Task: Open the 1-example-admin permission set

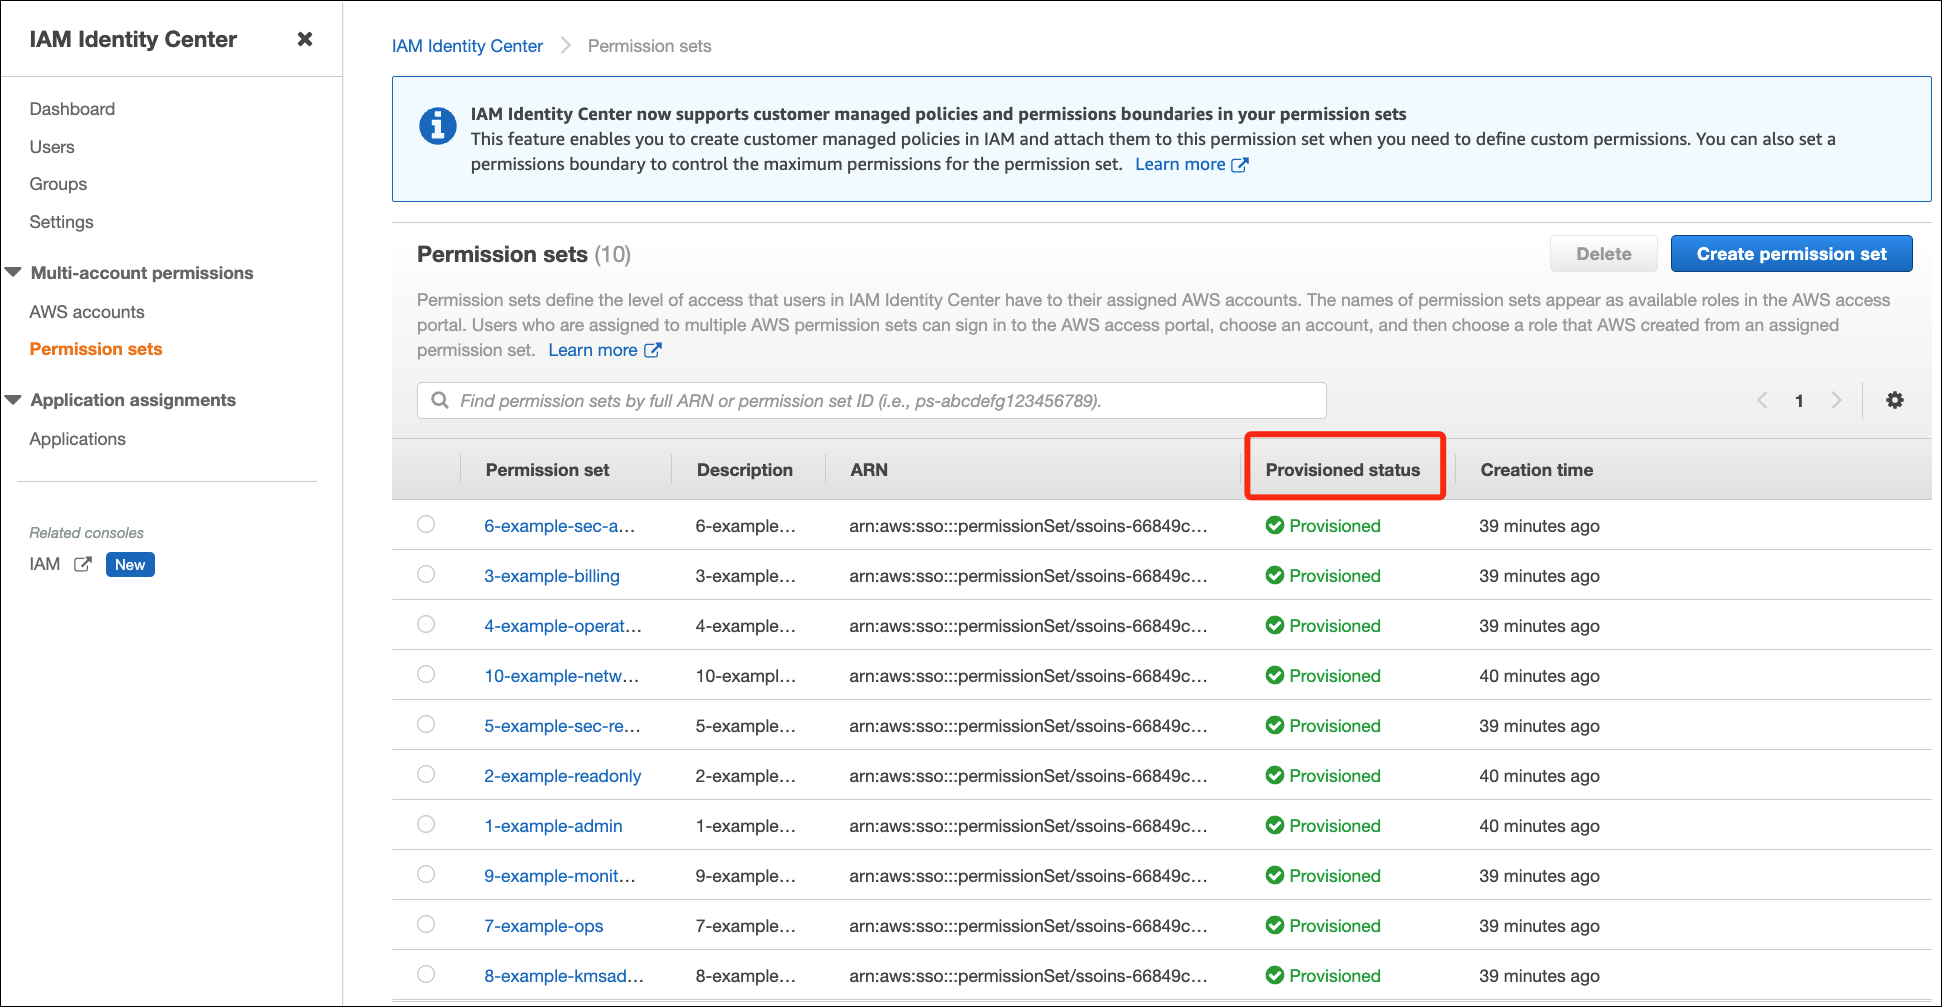Action: (553, 826)
